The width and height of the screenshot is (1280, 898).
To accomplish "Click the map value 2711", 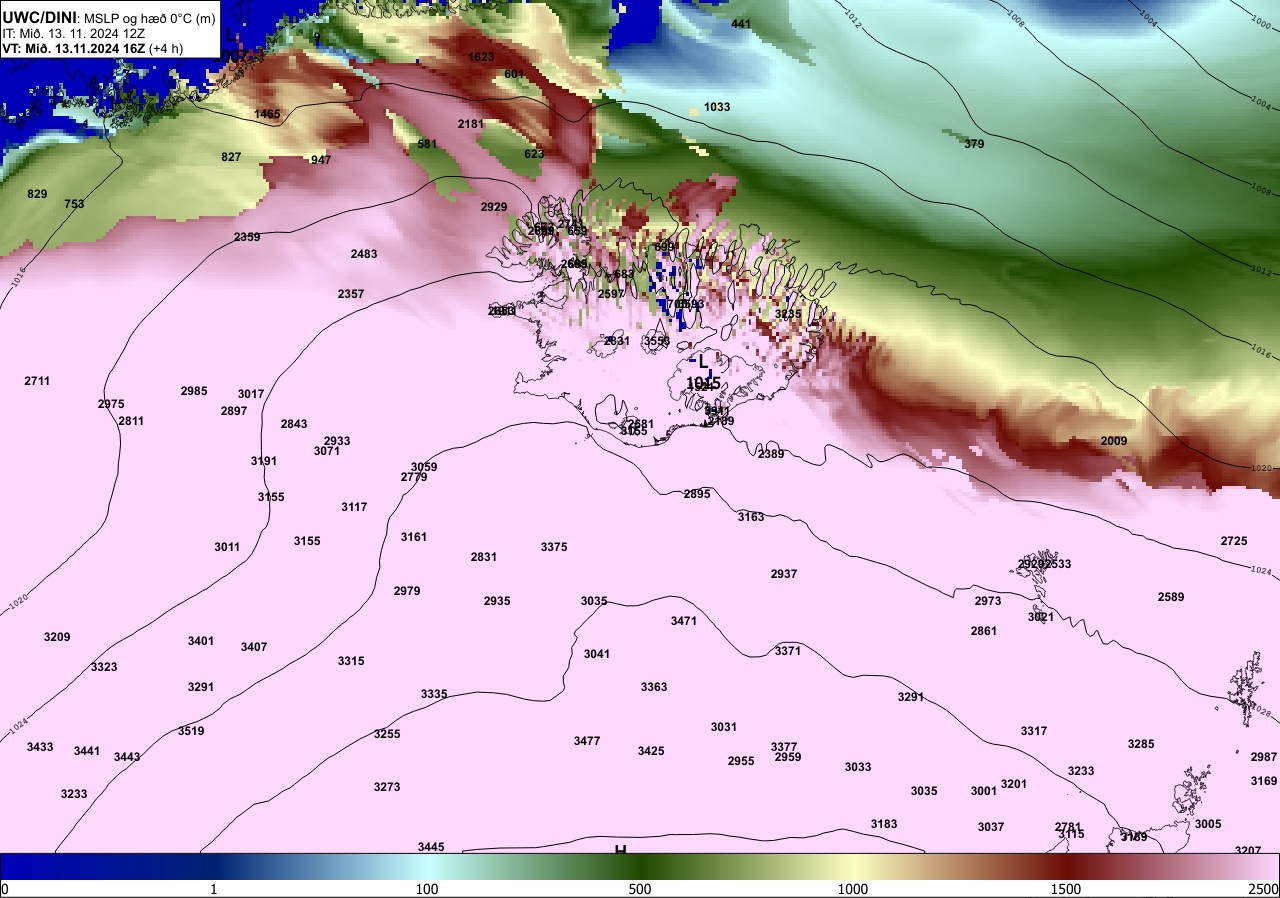I will click(37, 381).
